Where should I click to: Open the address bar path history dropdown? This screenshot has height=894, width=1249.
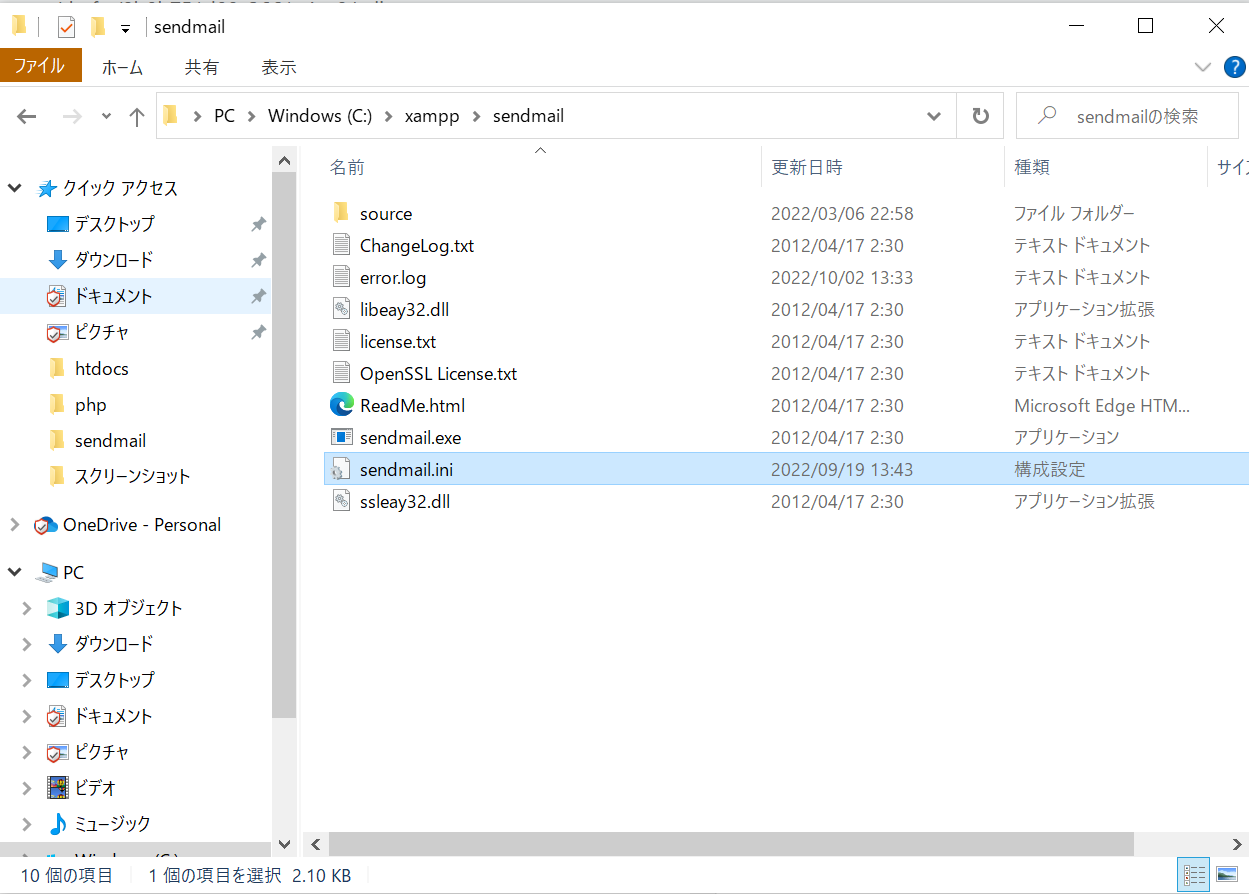coord(934,115)
